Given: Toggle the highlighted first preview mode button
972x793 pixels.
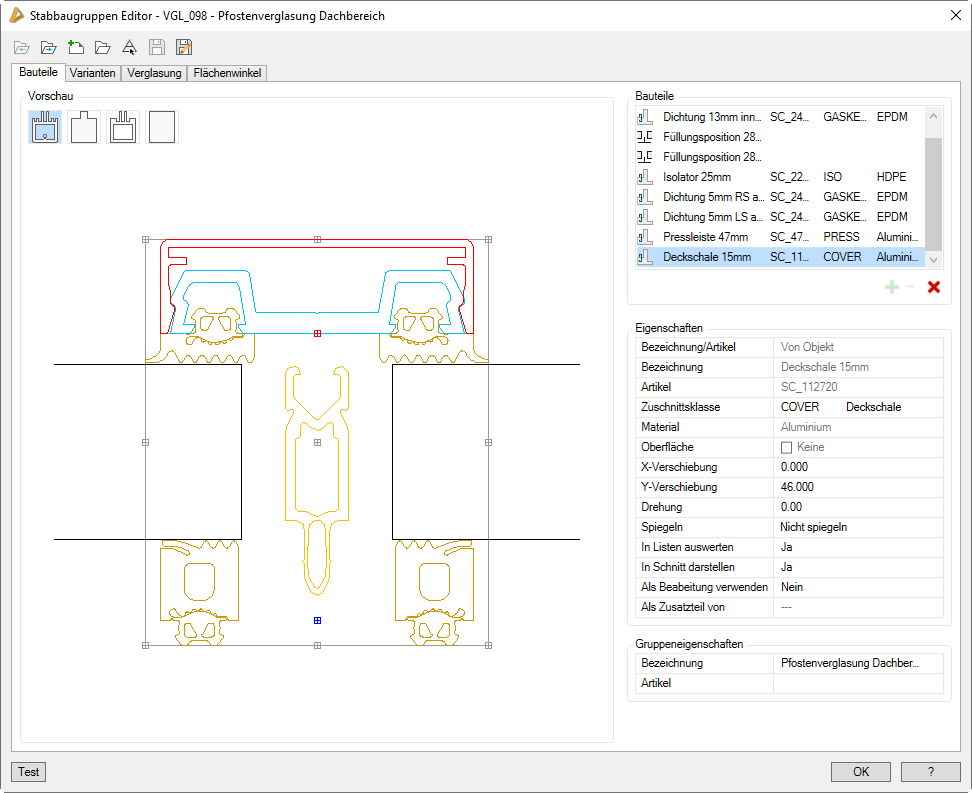Looking at the screenshot, I should pos(45,127).
